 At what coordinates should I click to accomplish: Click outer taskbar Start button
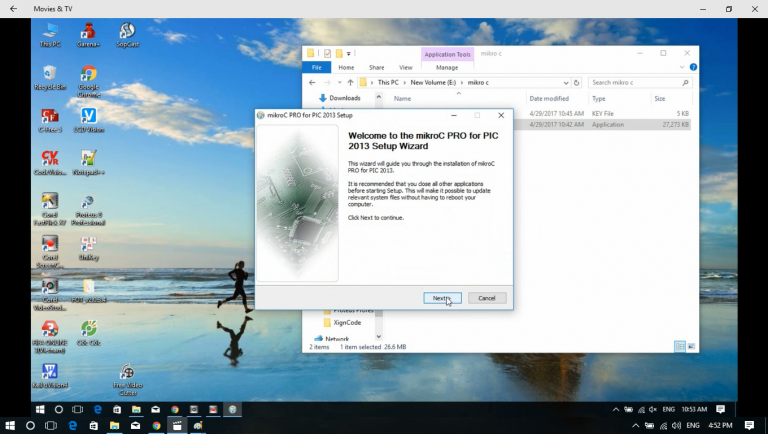coord(9,426)
